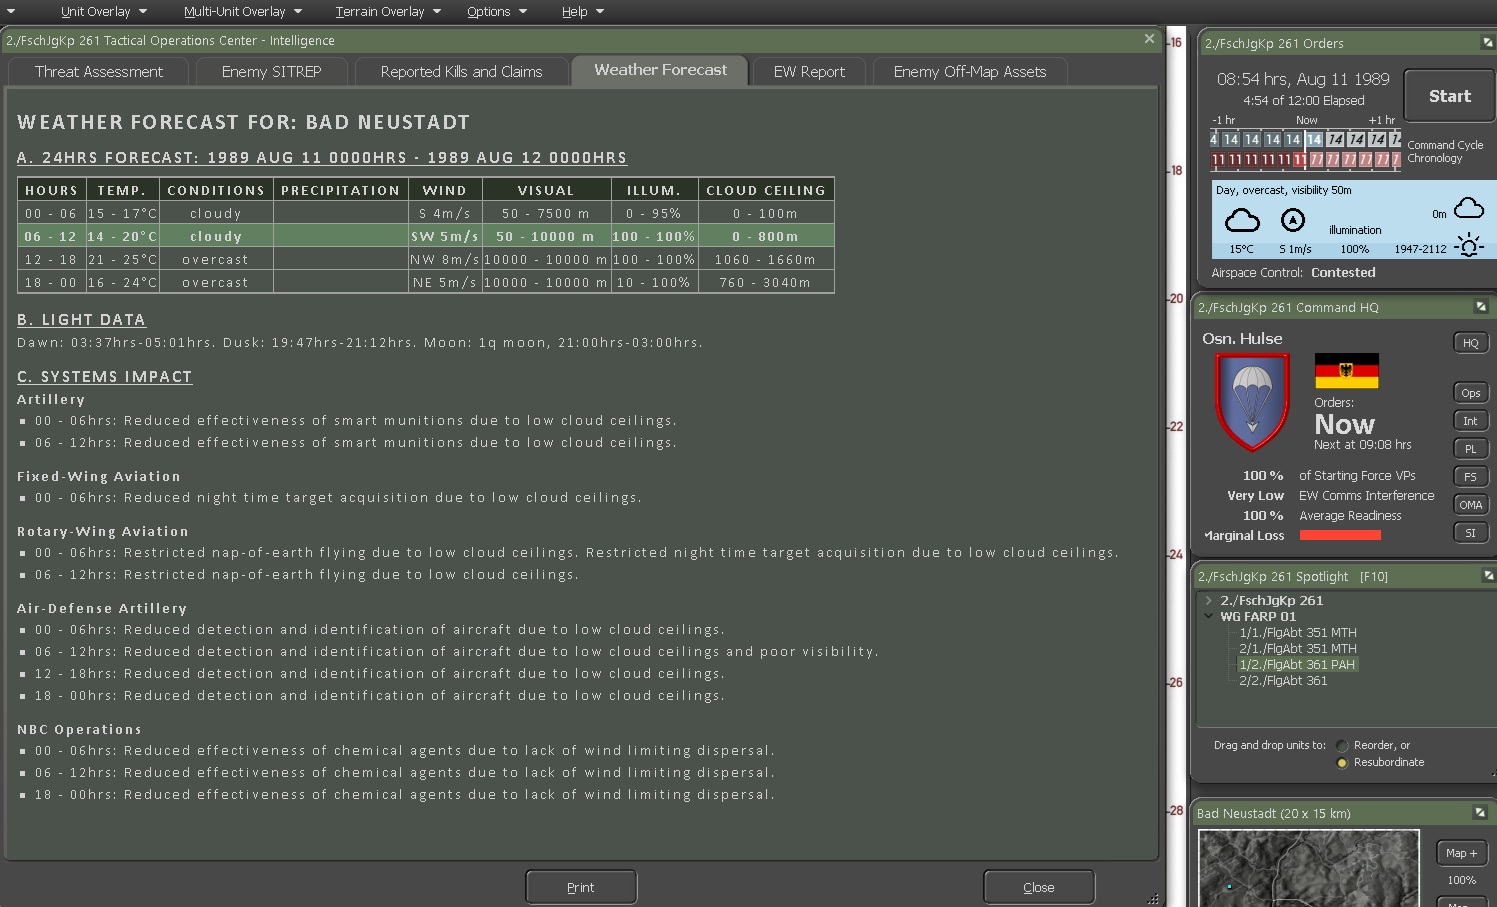Viewport: 1497px width, 907px height.
Task: Click the Bad Neustadt minimap thumbnail
Action: pos(1308,868)
